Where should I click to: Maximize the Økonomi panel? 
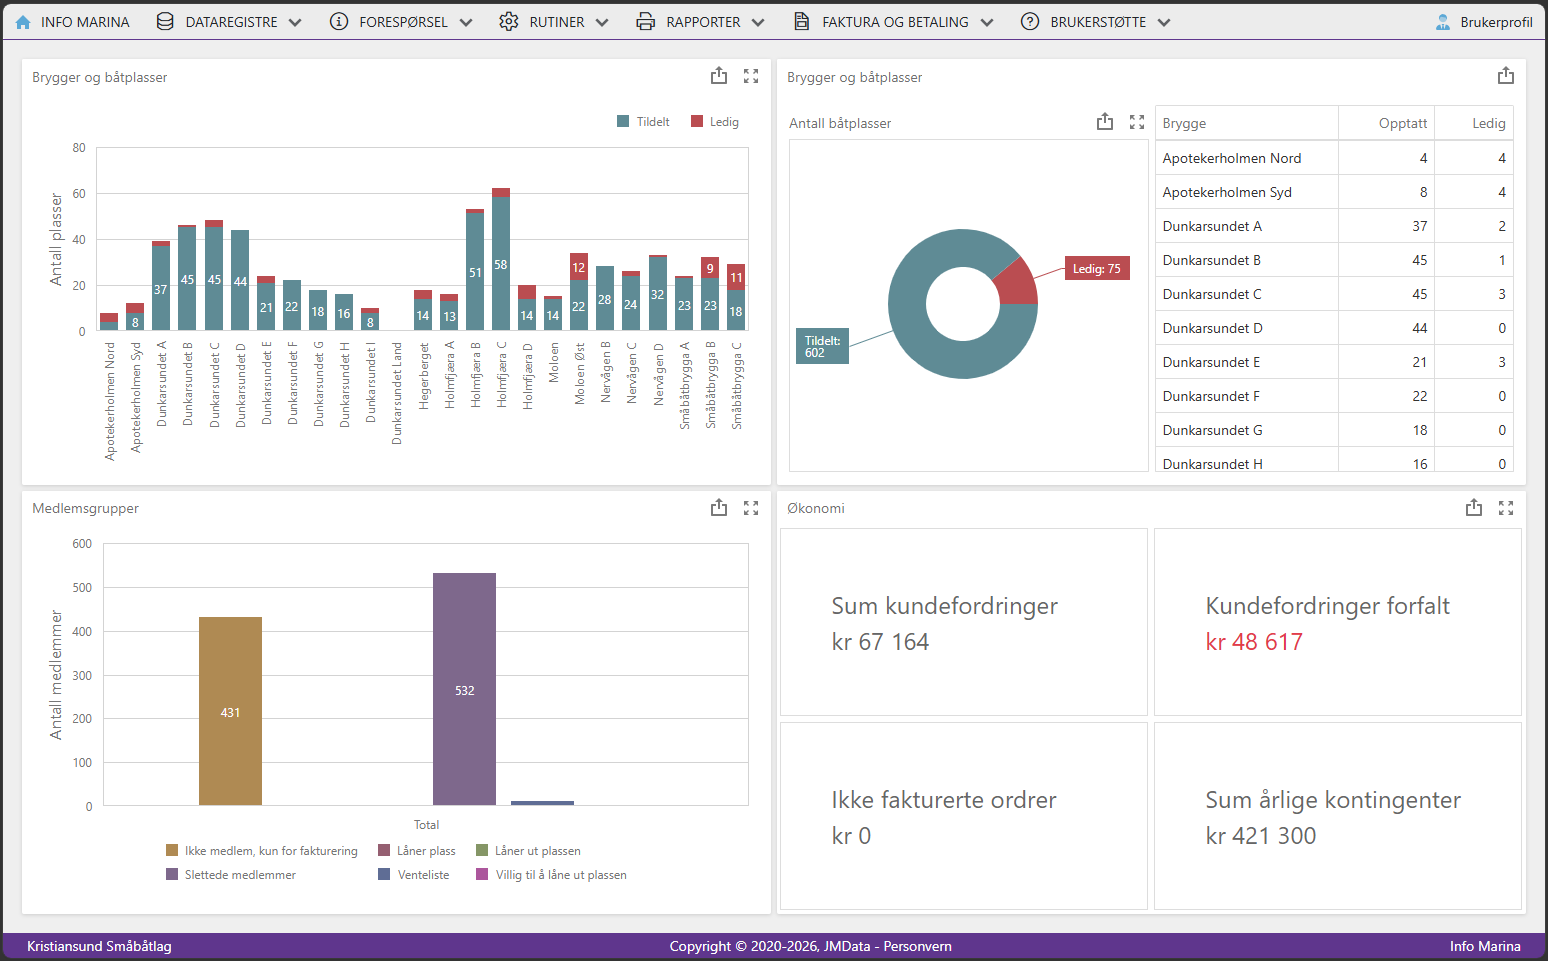tap(1506, 508)
